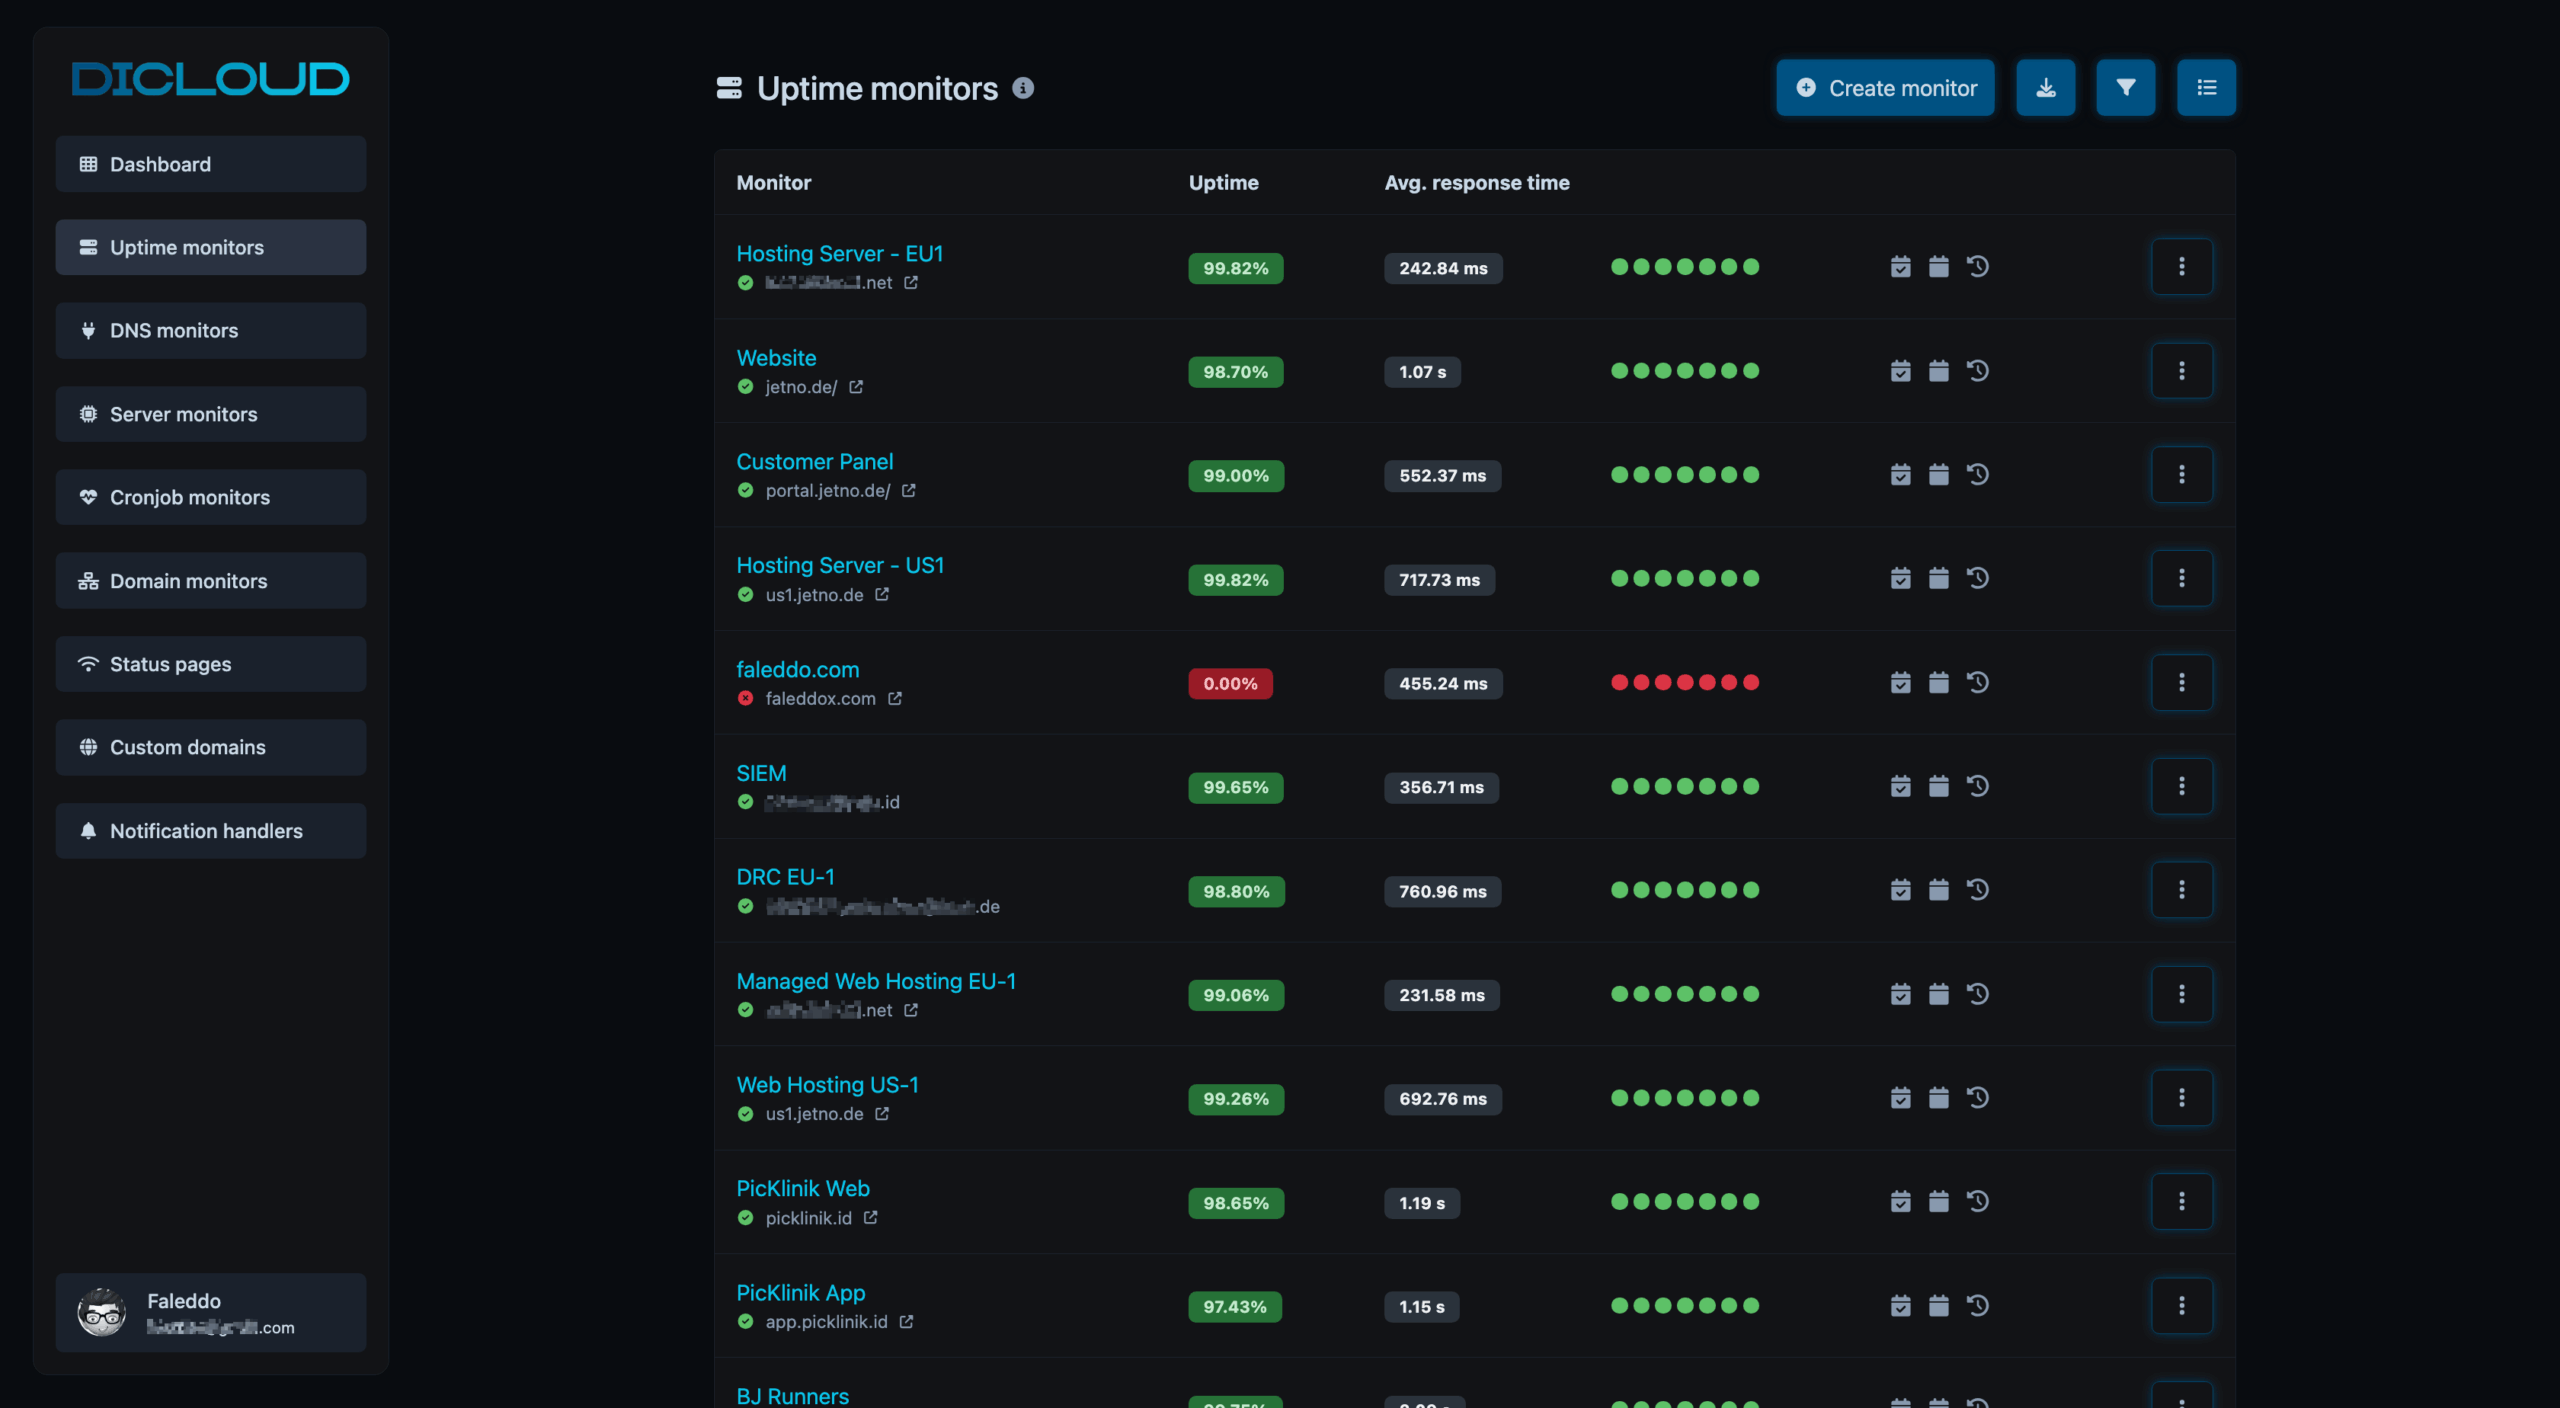Open three-dot menu for Web Hosting US-1
The width and height of the screenshot is (2560, 1408).
point(2181,1098)
